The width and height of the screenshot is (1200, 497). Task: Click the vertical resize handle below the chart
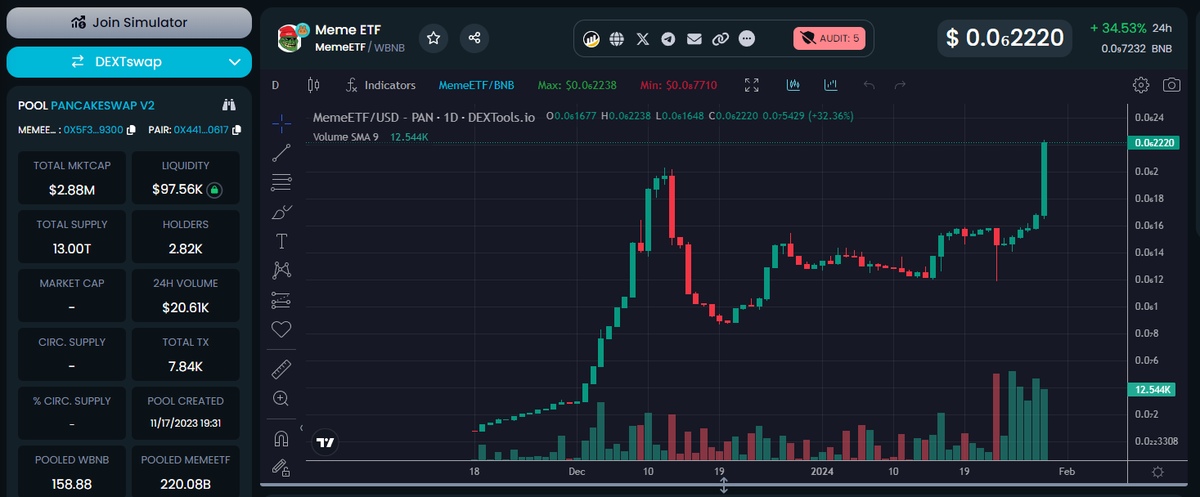click(724, 486)
